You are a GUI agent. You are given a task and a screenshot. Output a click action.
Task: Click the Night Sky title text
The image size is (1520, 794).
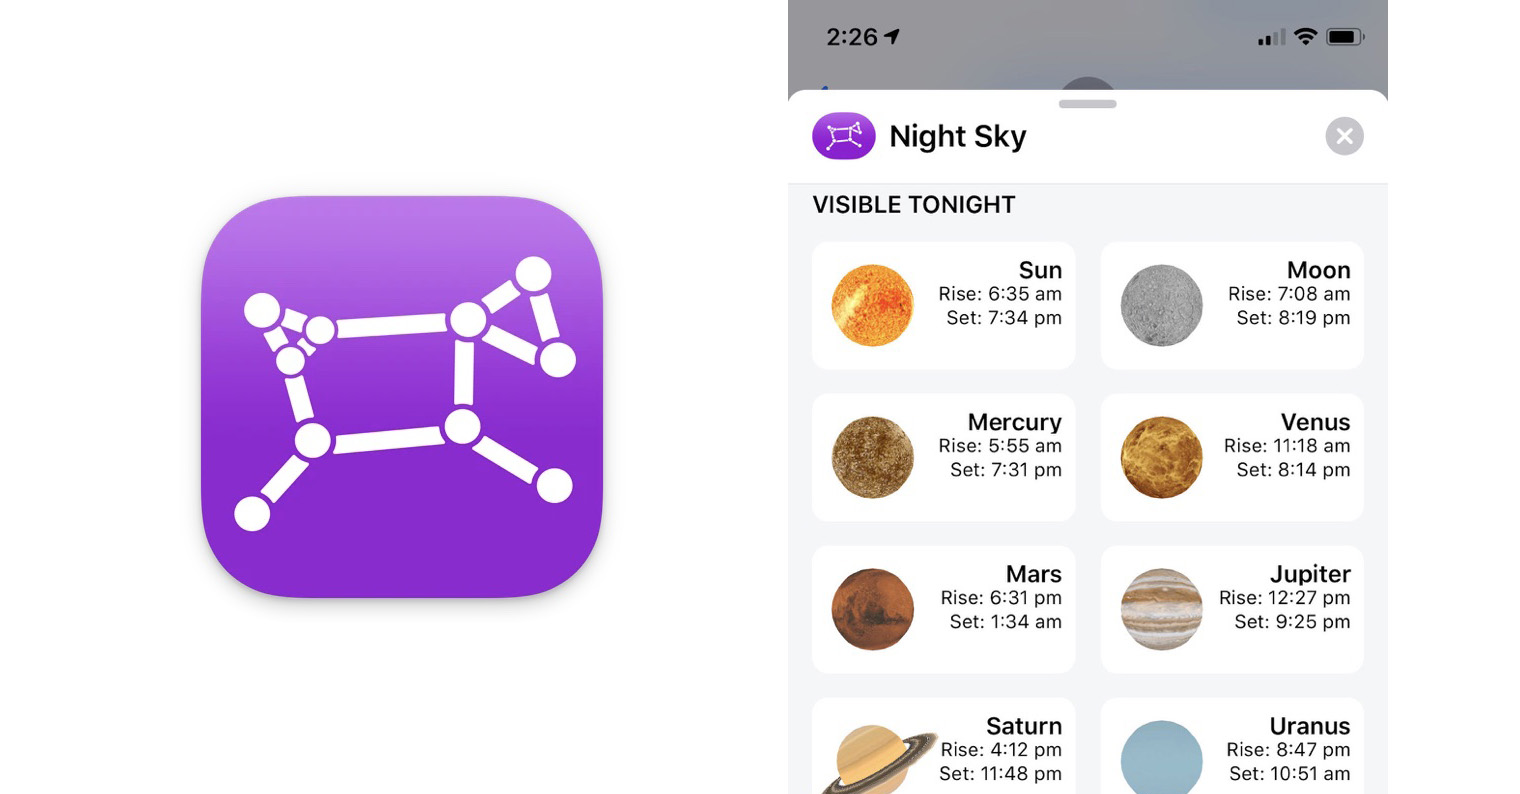click(x=957, y=136)
